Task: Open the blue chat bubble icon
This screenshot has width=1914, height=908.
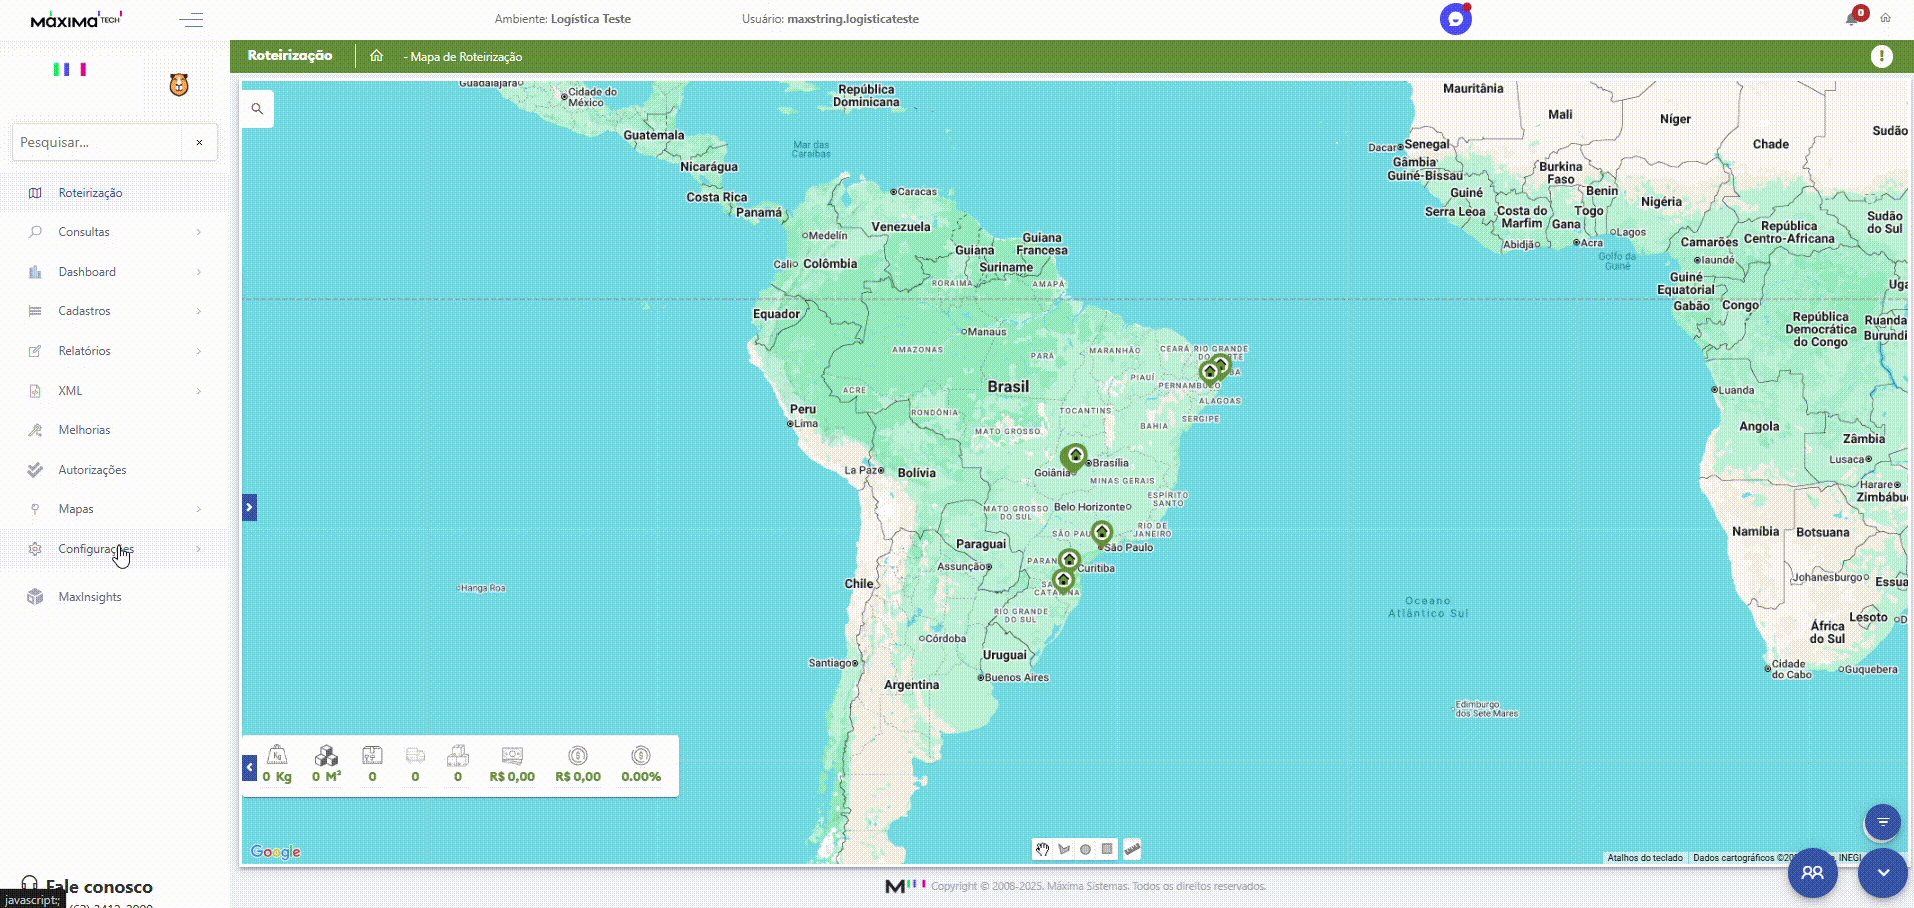Action: coord(1455,19)
